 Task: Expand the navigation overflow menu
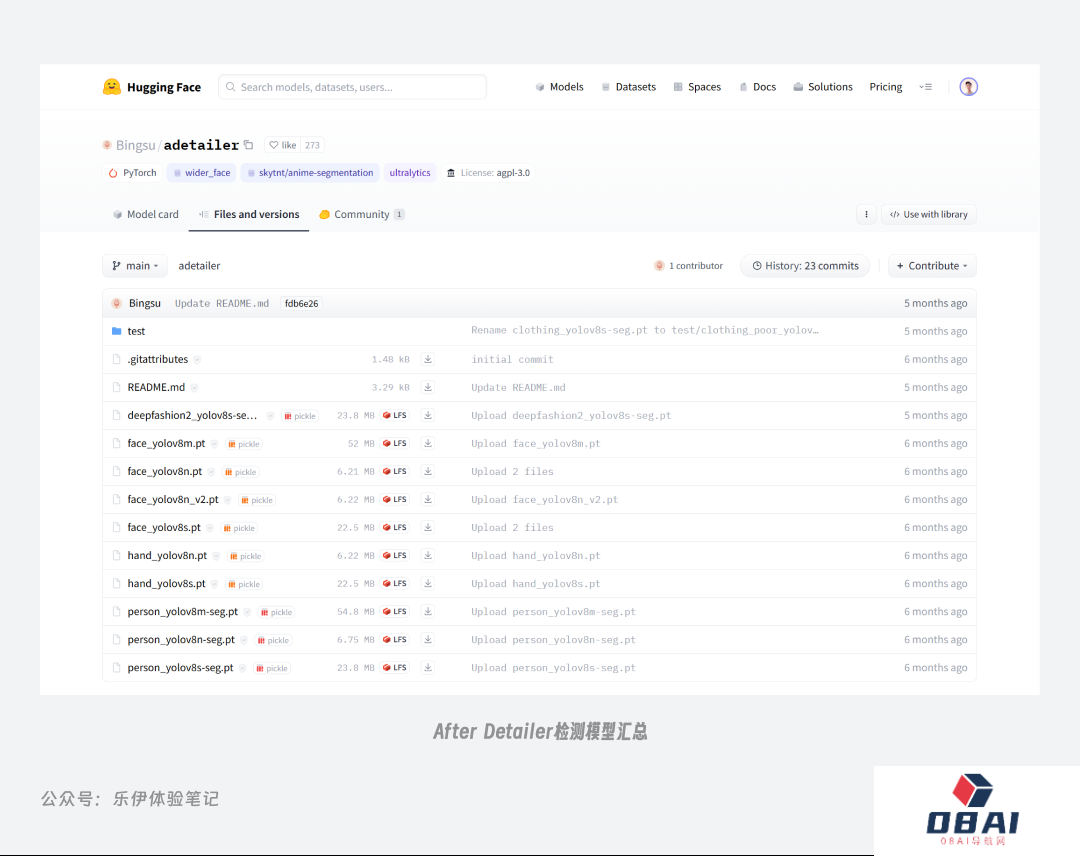[925, 87]
